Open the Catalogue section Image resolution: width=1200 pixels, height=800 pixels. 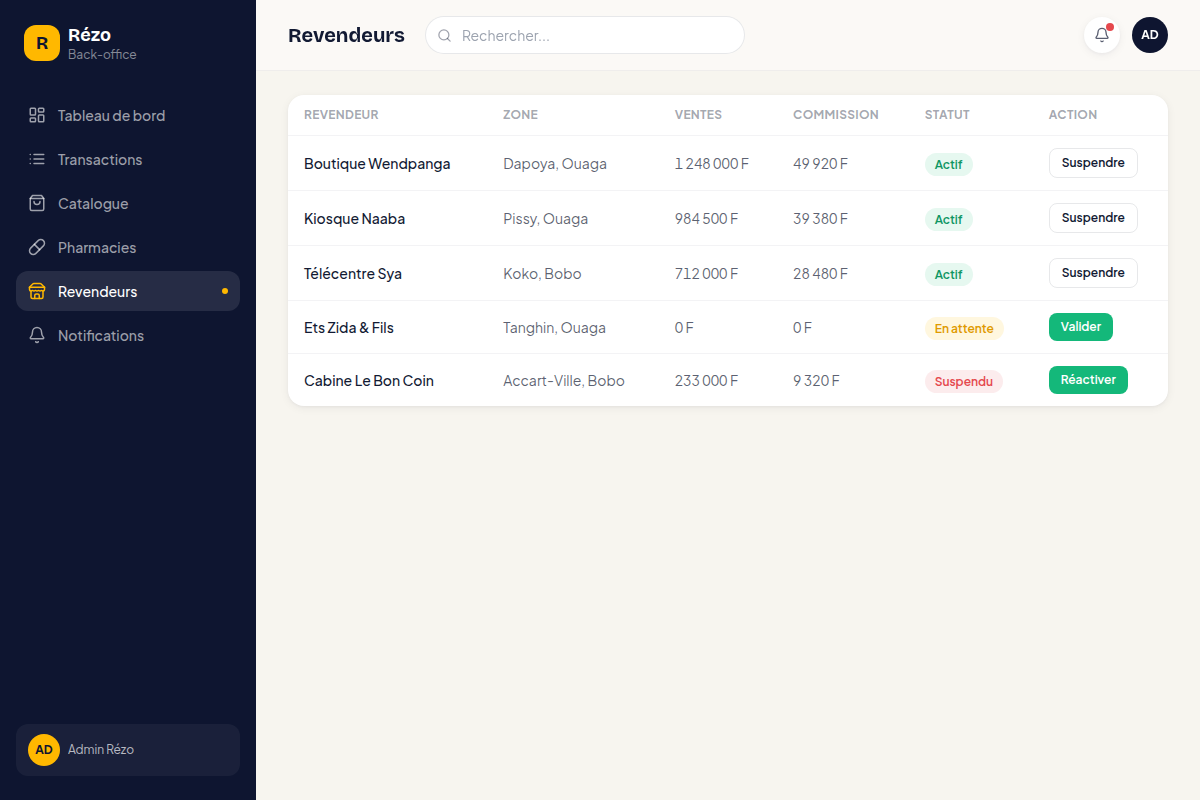point(128,203)
